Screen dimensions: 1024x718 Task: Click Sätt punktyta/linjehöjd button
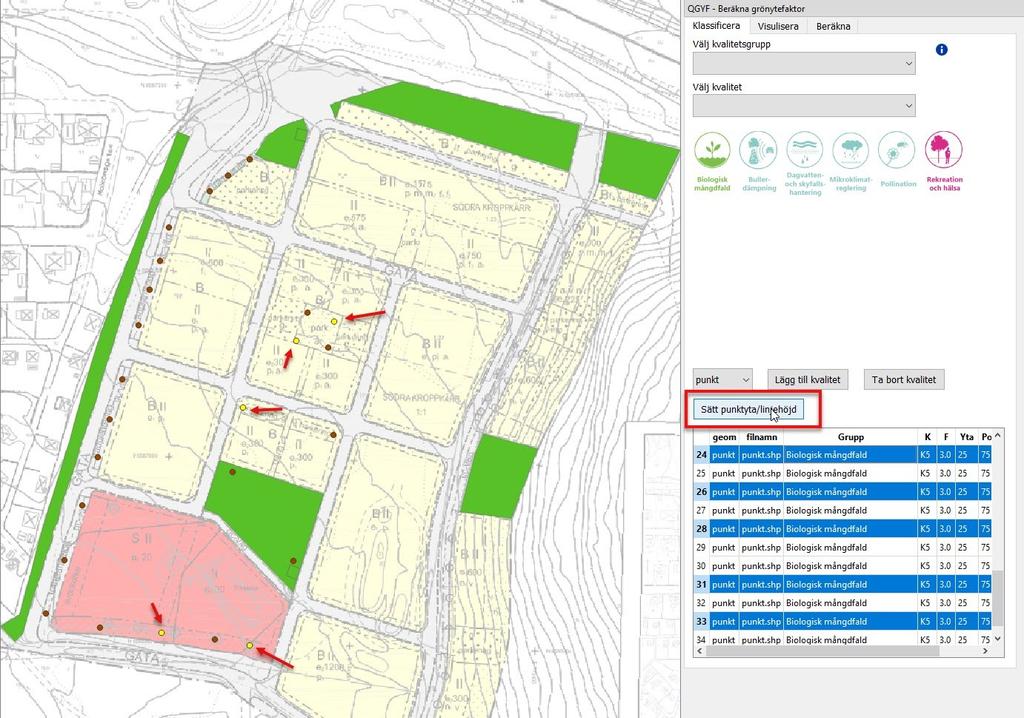748,410
